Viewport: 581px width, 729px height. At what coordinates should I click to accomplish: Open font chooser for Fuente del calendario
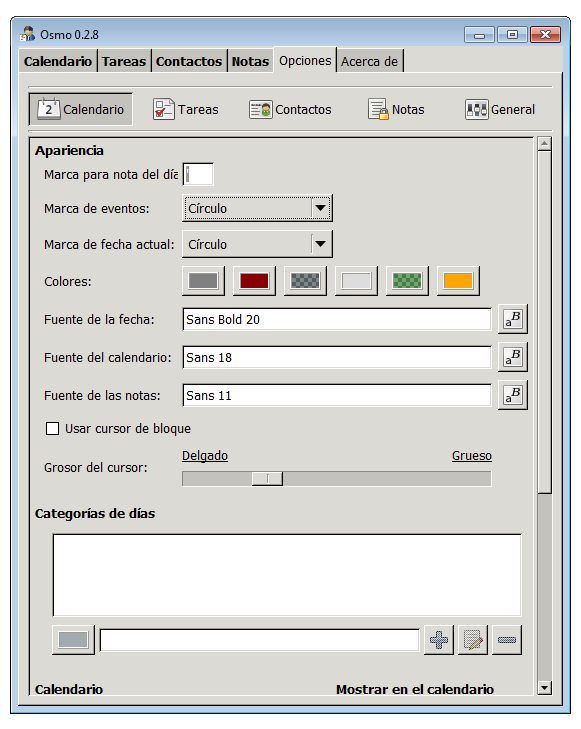513,358
